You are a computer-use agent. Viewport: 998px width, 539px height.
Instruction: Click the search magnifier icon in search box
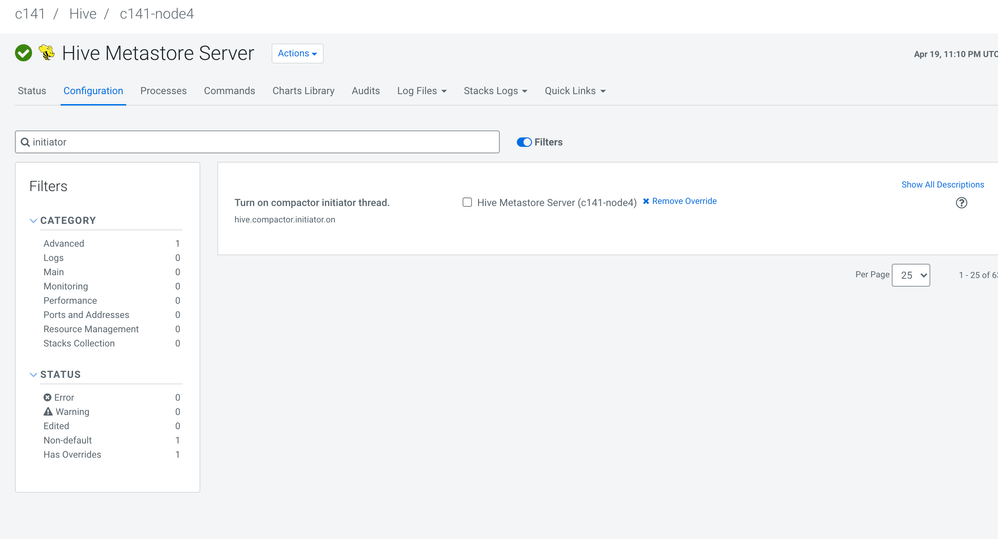(x=25, y=142)
